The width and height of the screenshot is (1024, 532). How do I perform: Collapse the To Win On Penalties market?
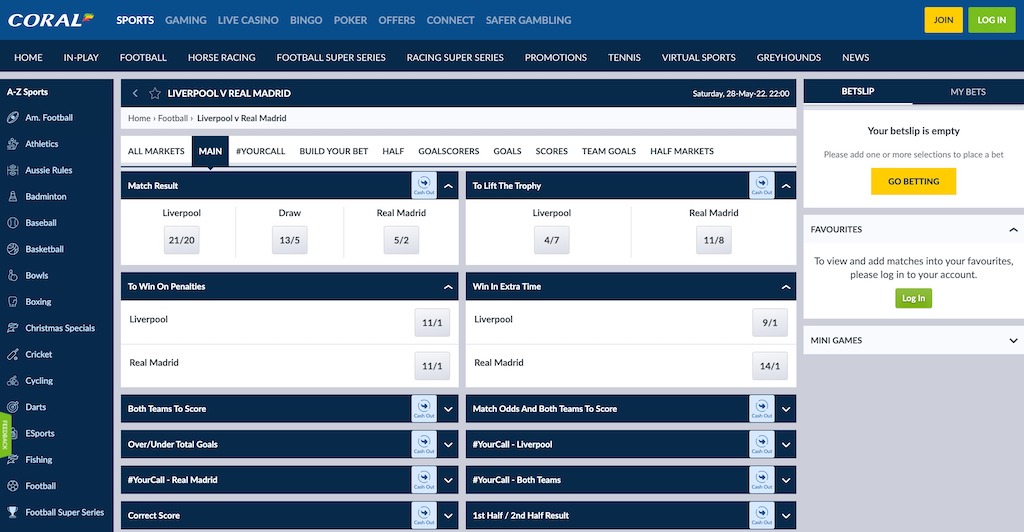[x=448, y=287]
